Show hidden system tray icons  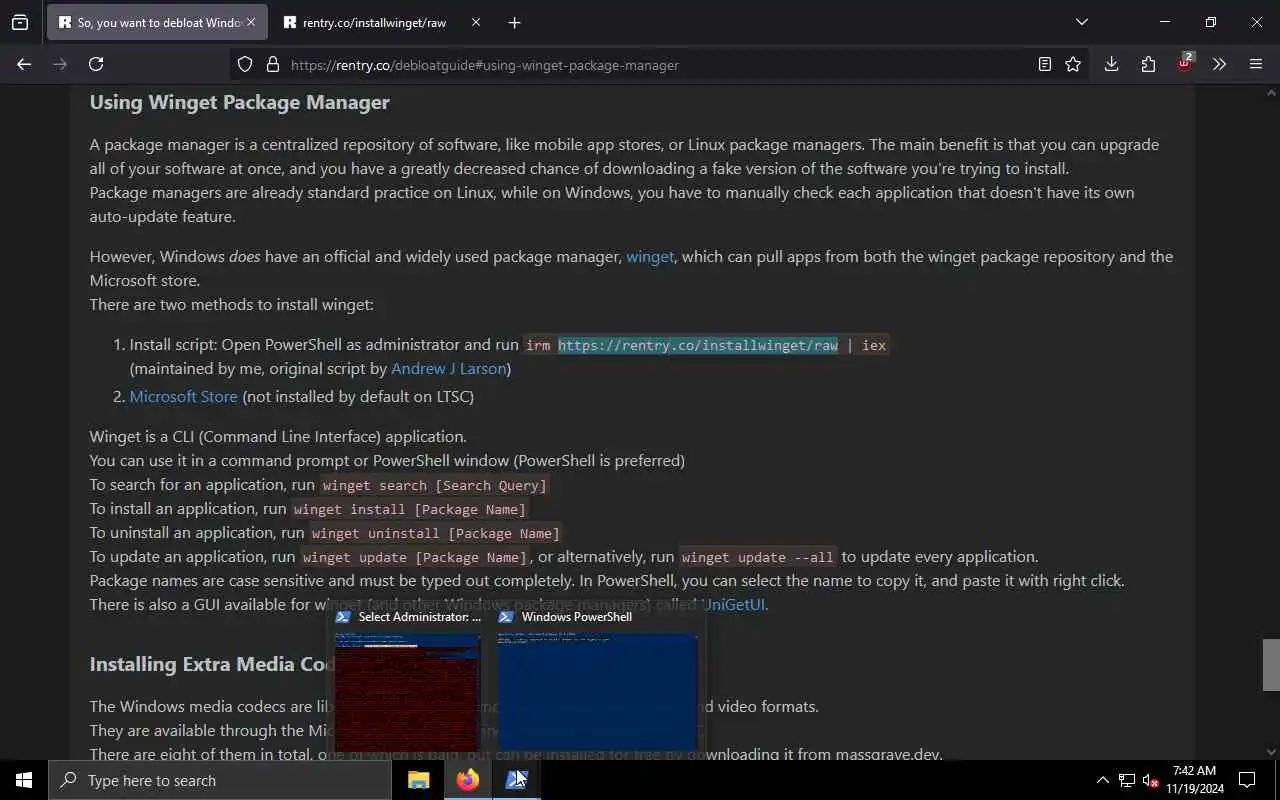(x=1103, y=780)
